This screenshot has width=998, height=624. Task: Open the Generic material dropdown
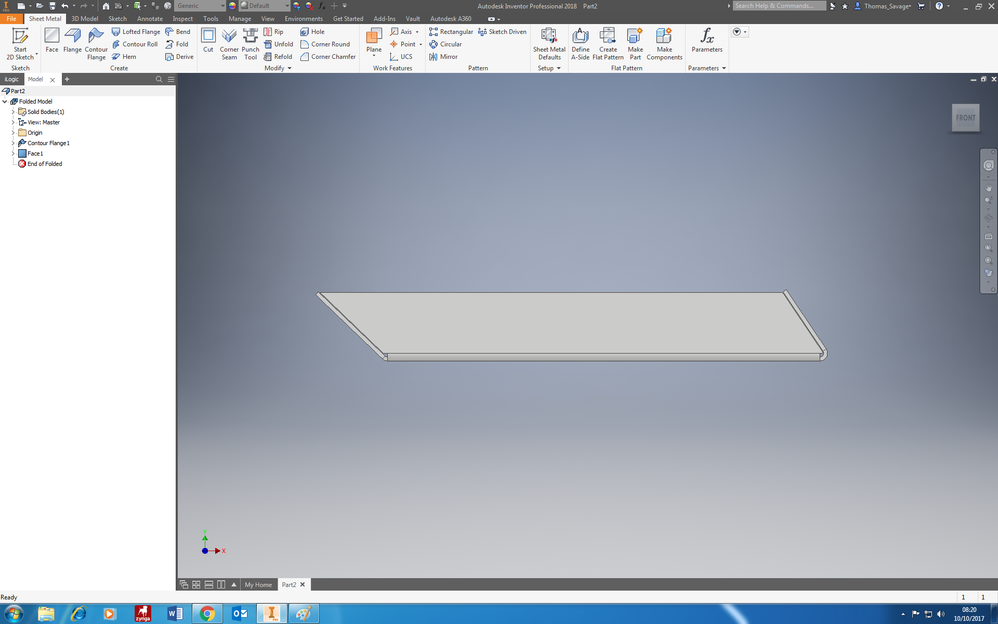coord(200,6)
